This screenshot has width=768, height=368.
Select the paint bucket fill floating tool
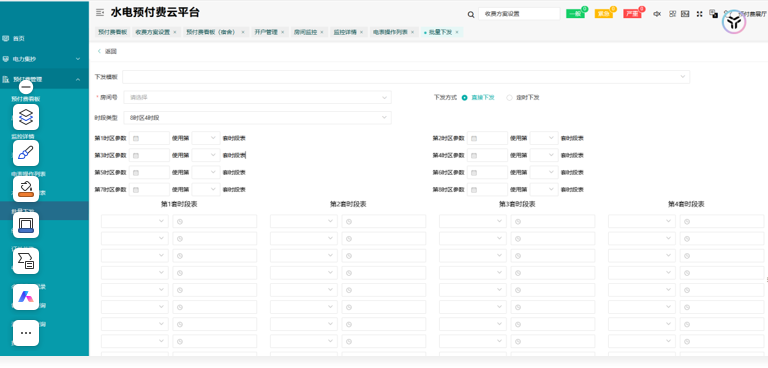[x=26, y=189]
